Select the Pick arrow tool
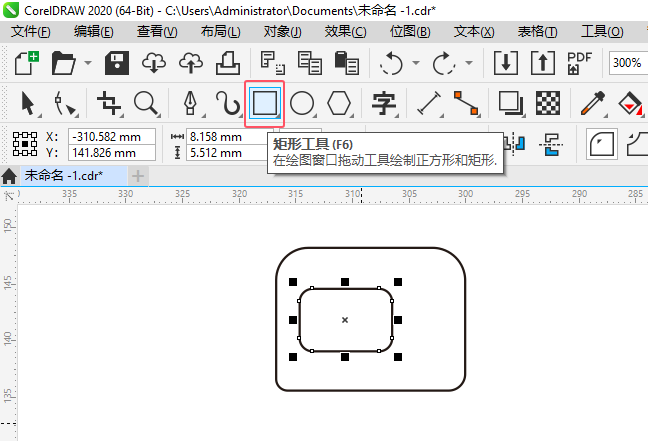648x441 pixels. [29, 103]
